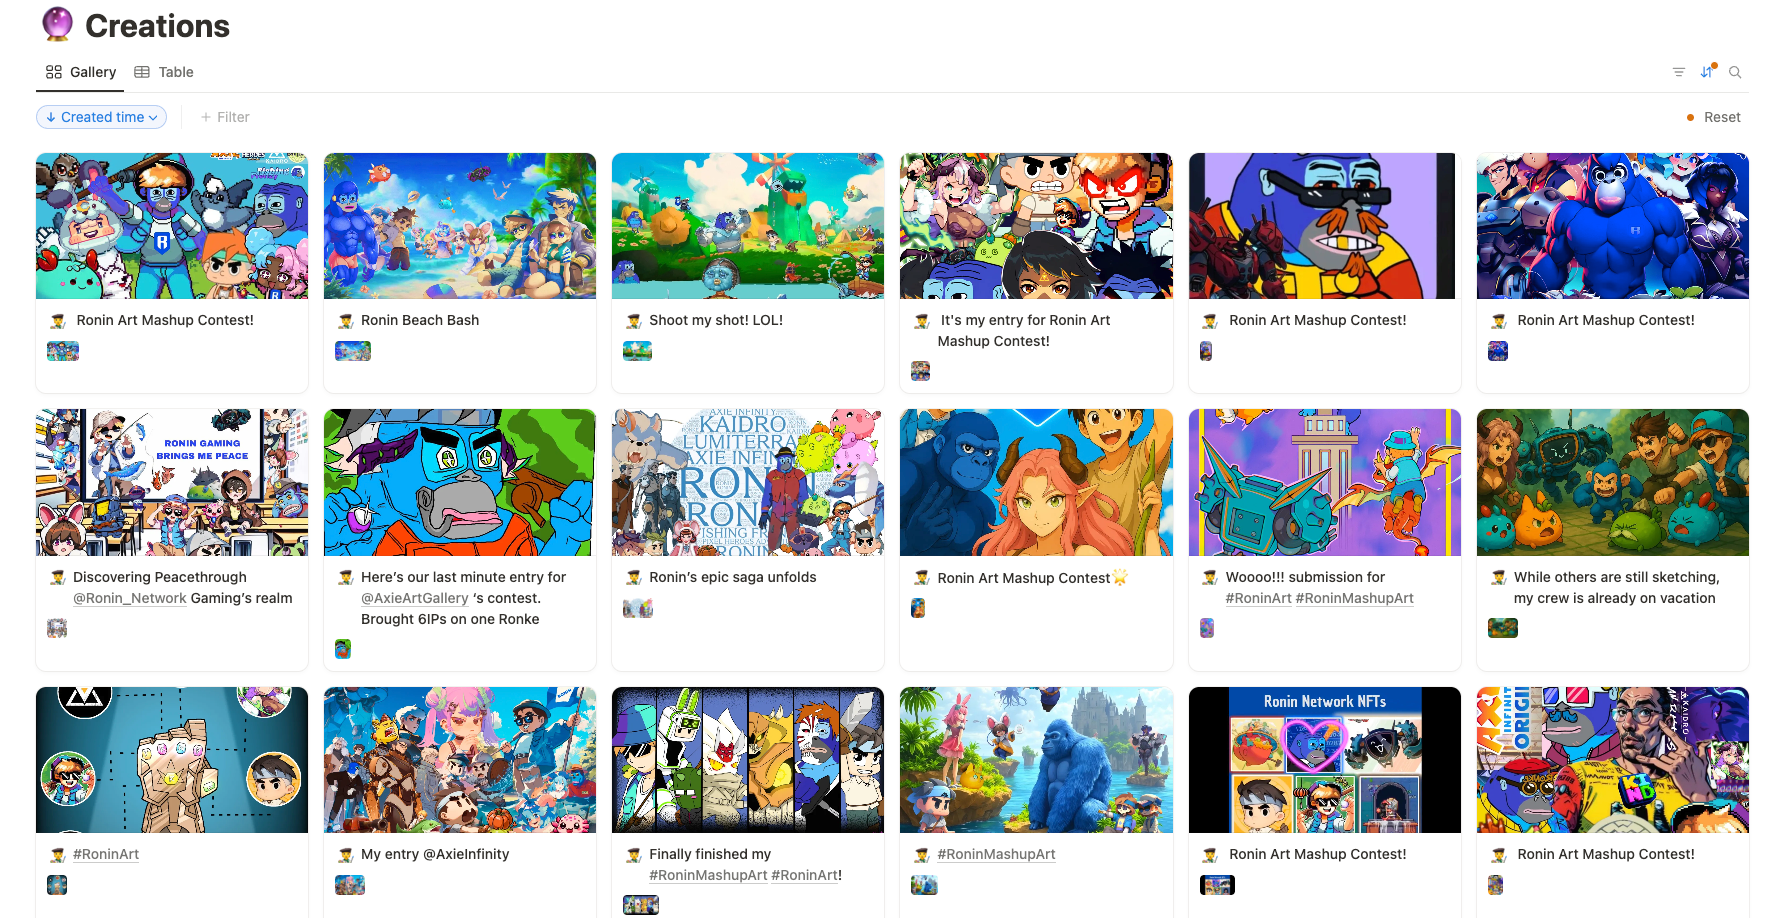Open the KAIDRO LUMITERRA word-art cover image
This screenshot has height=918, width=1772.
748,482
